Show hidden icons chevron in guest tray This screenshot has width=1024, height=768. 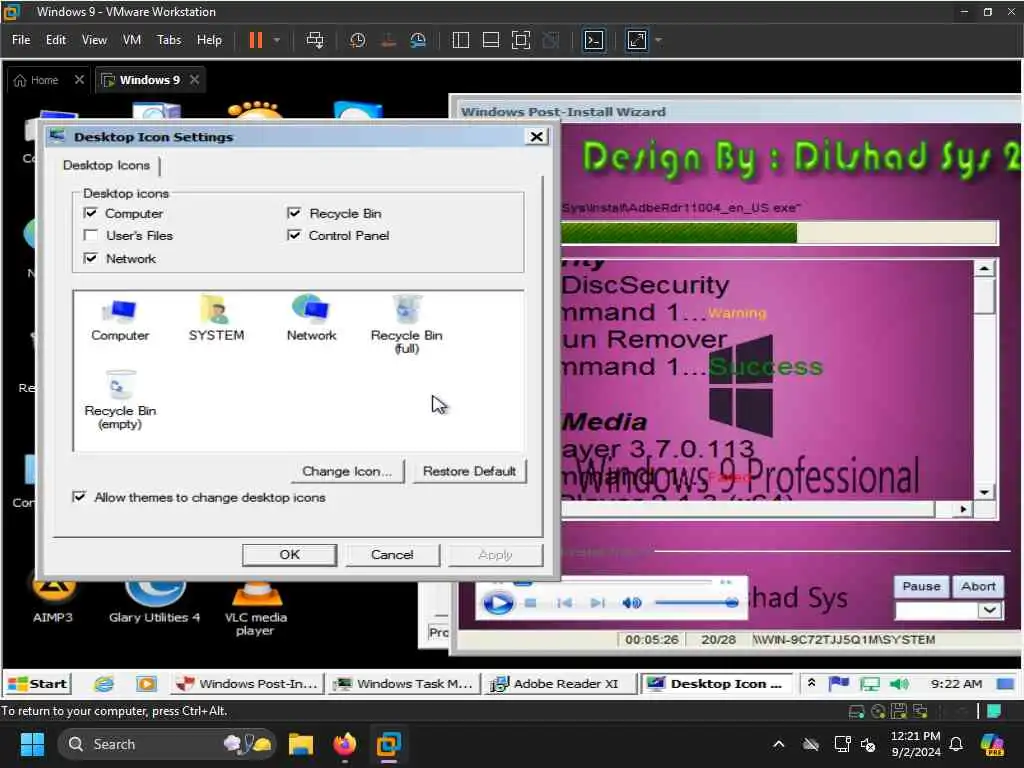811,683
